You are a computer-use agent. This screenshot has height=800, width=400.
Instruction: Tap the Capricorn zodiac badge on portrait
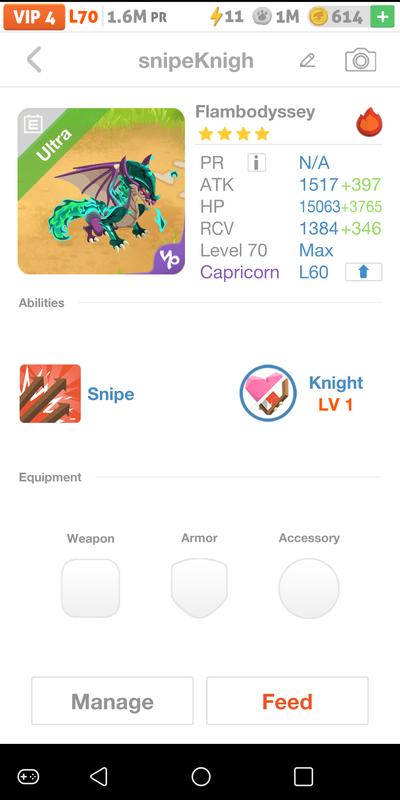pyautogui.click(x=170, y=259)
